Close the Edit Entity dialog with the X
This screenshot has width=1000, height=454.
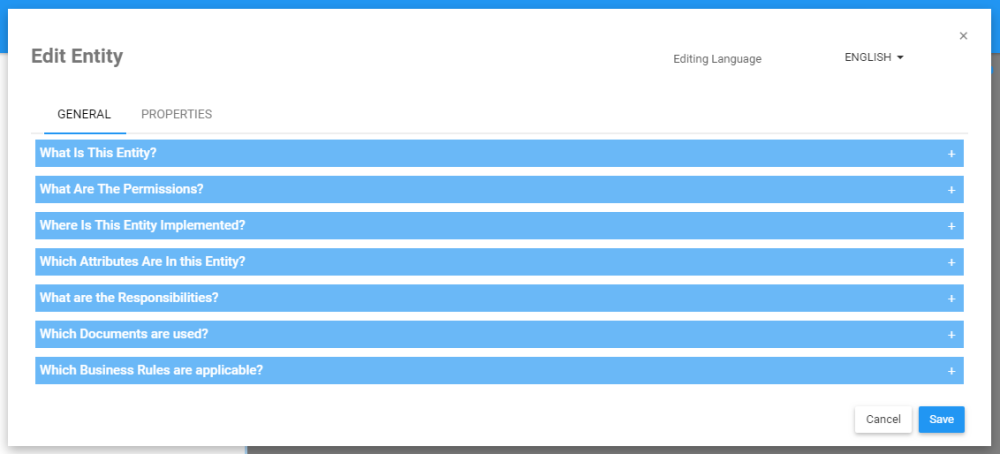pos(963,36)
